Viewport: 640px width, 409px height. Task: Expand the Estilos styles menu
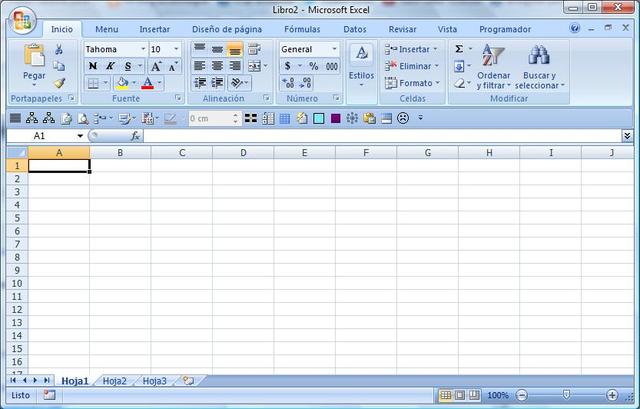(361, 67)
